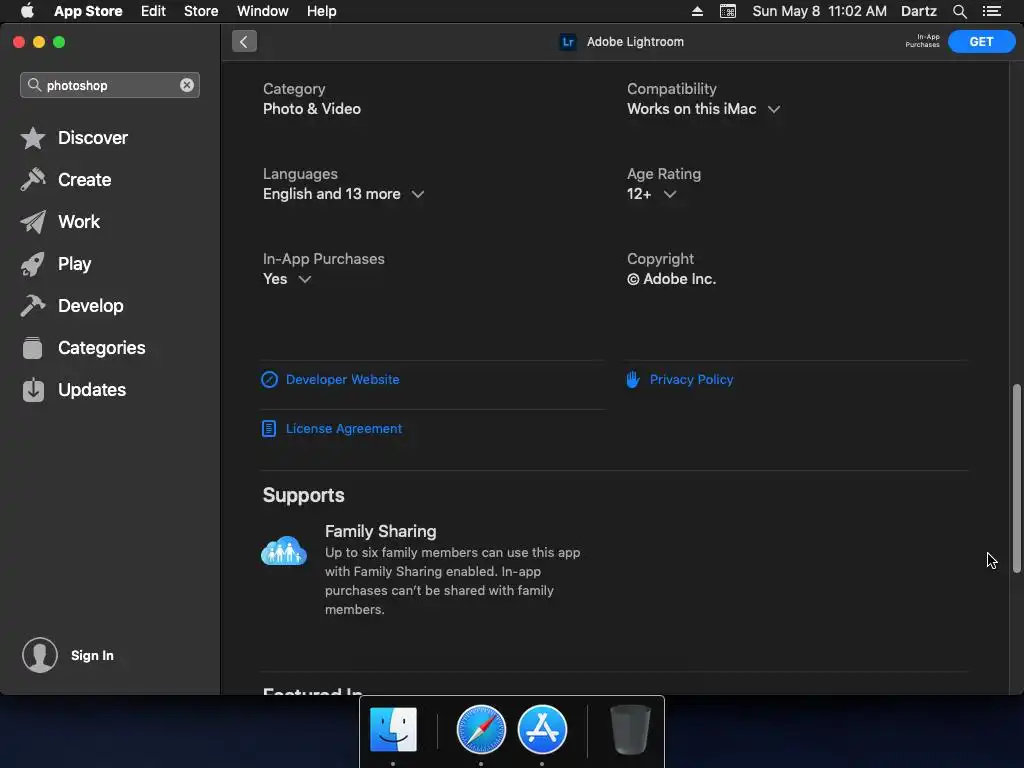
Task: Click the Develop hammer icon
Action: click(33, 306)
